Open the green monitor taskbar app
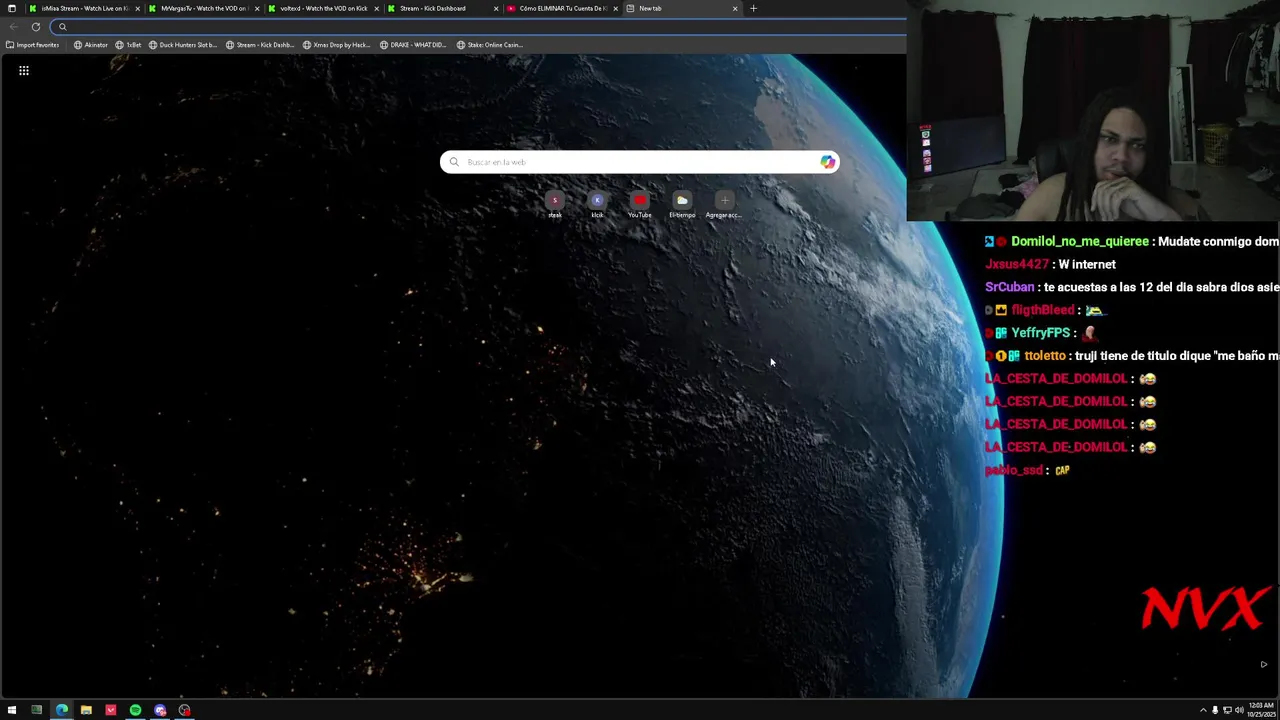This screenshot has width=1280, height=720. click(37, 710)
